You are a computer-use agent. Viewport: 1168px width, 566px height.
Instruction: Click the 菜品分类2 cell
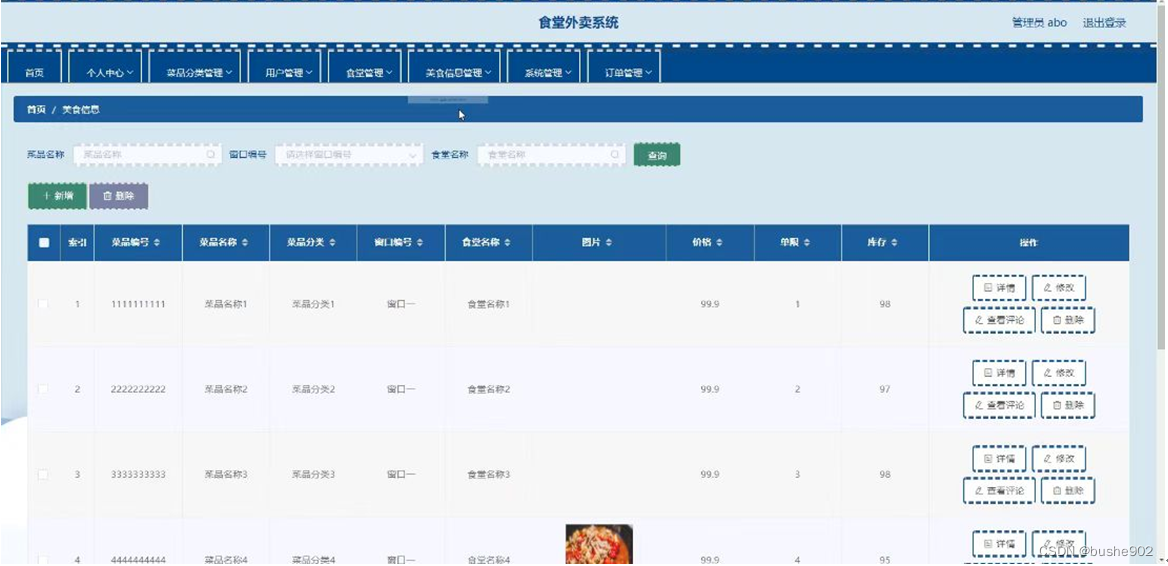pyautogui.click(x=314, y=389)
